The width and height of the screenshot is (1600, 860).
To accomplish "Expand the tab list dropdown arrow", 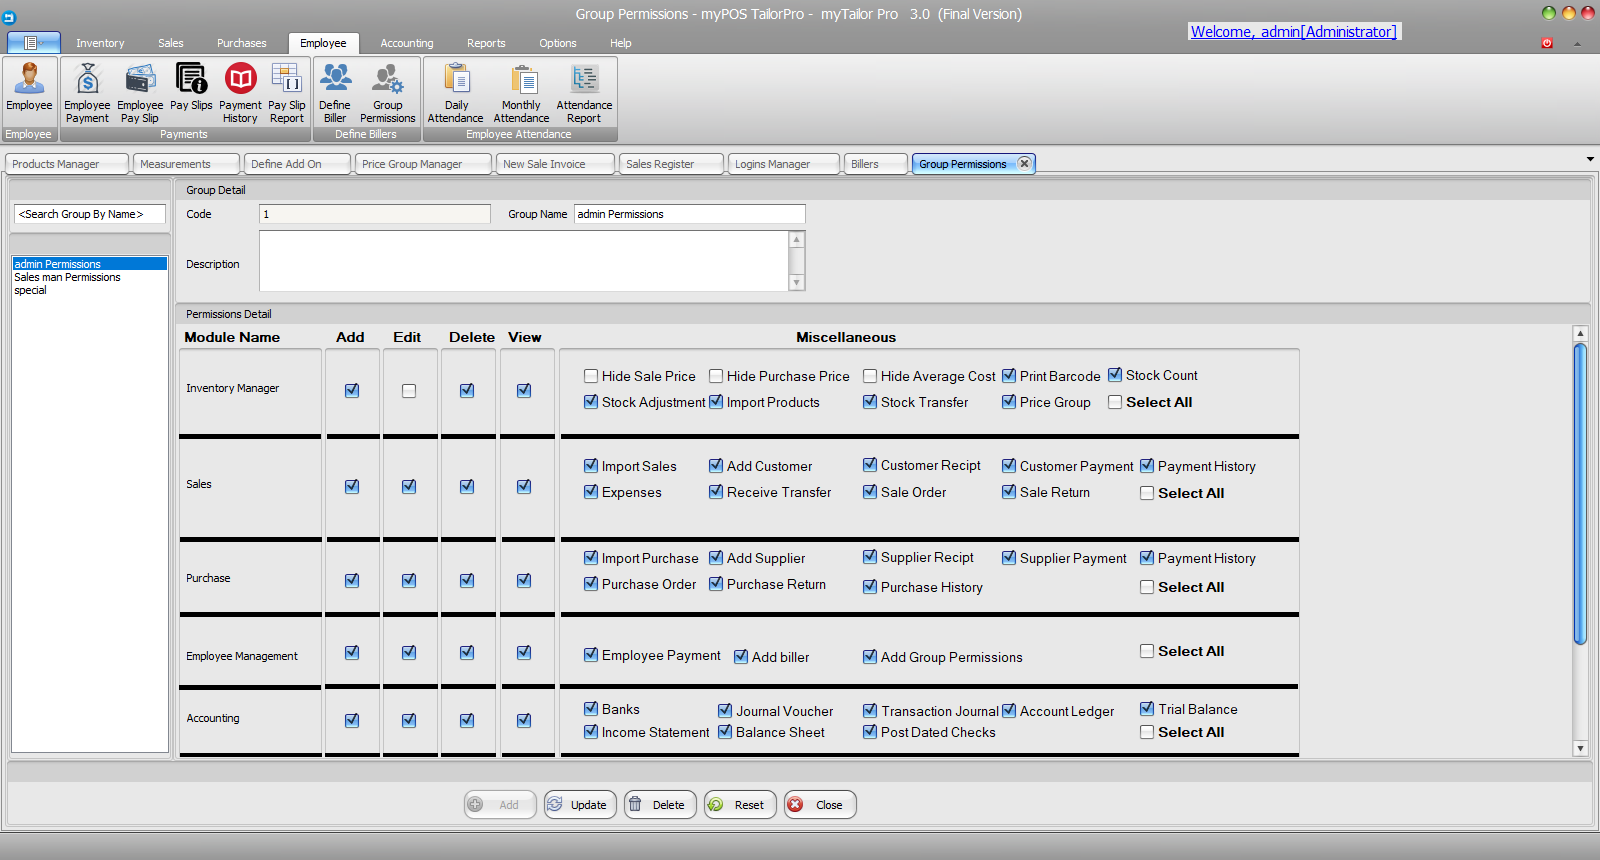I will (x=1590, y=159).
